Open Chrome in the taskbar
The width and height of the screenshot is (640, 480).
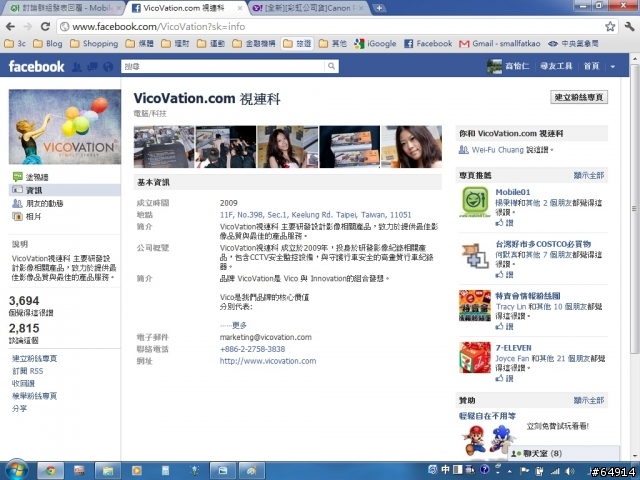pos(51,471)
